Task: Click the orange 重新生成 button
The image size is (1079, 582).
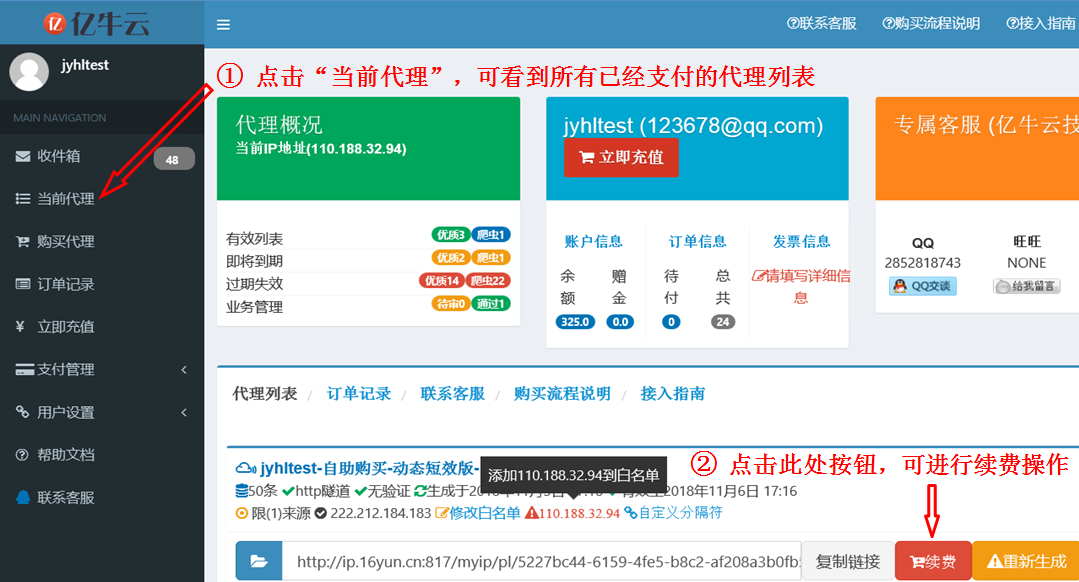Action: [x=1026, y=561]
